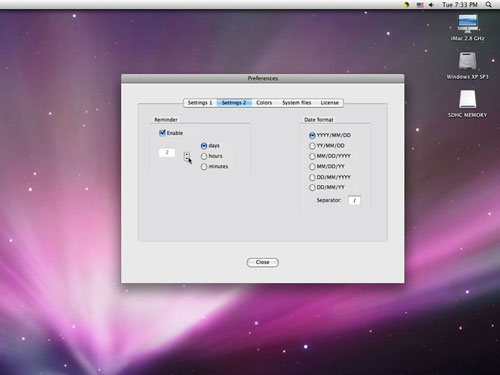Choose DD/MM/YYYY date format

(x=312, y=177)
